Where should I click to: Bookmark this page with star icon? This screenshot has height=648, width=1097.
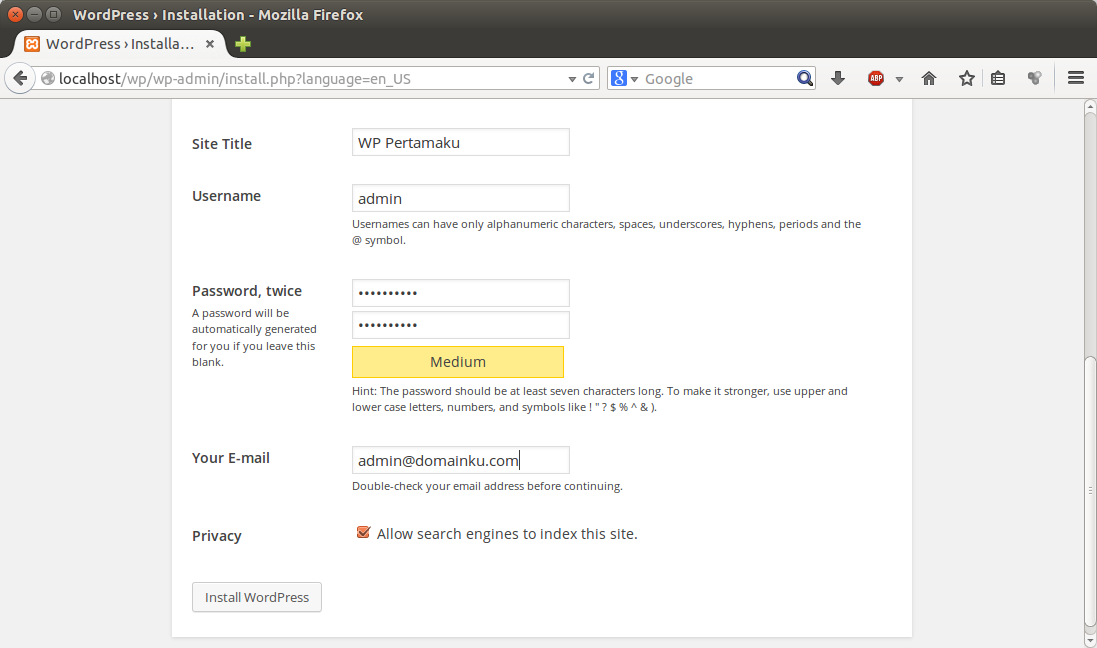pos(966,78)
